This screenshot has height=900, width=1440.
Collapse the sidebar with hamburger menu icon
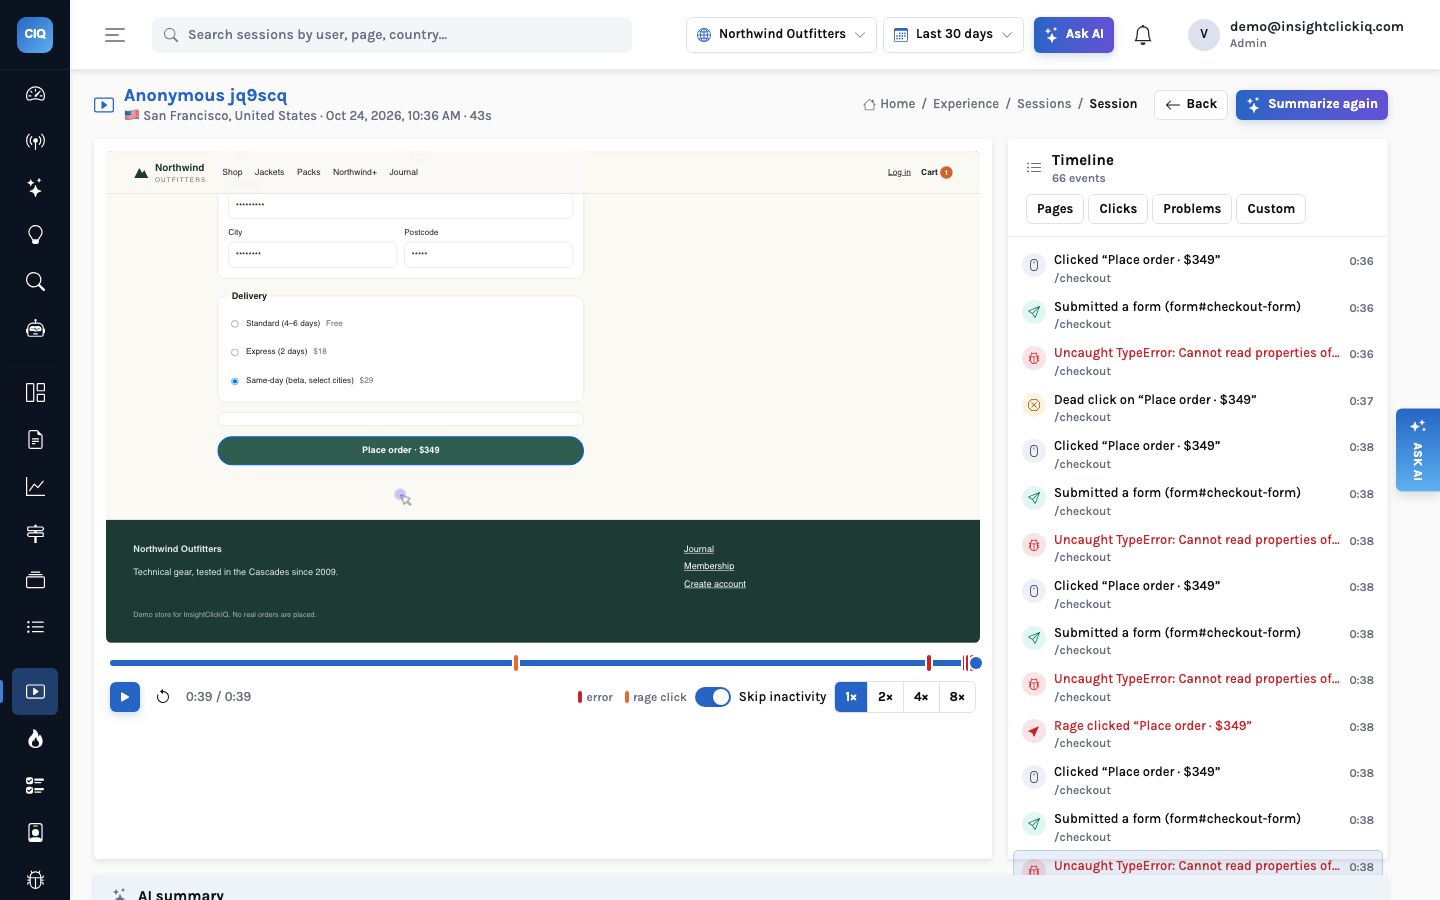click(x=115, y=35)
